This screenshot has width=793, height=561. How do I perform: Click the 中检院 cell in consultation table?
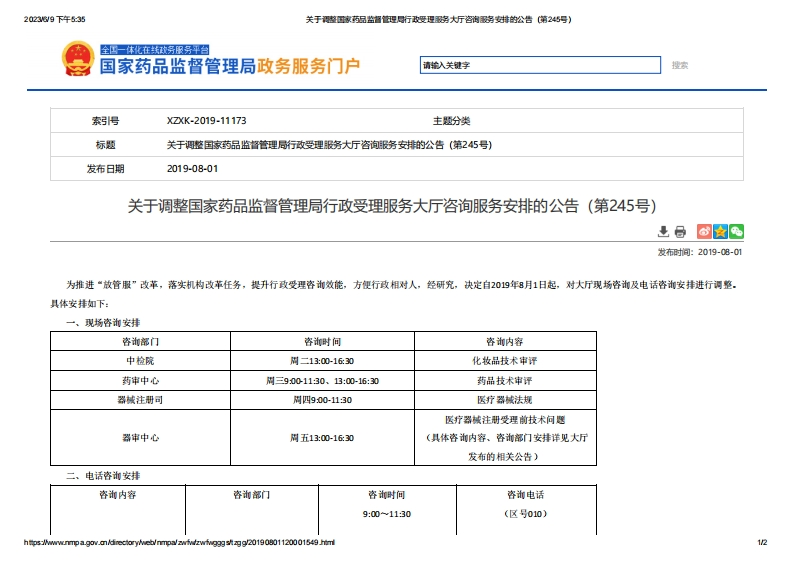tap(140, 361)
